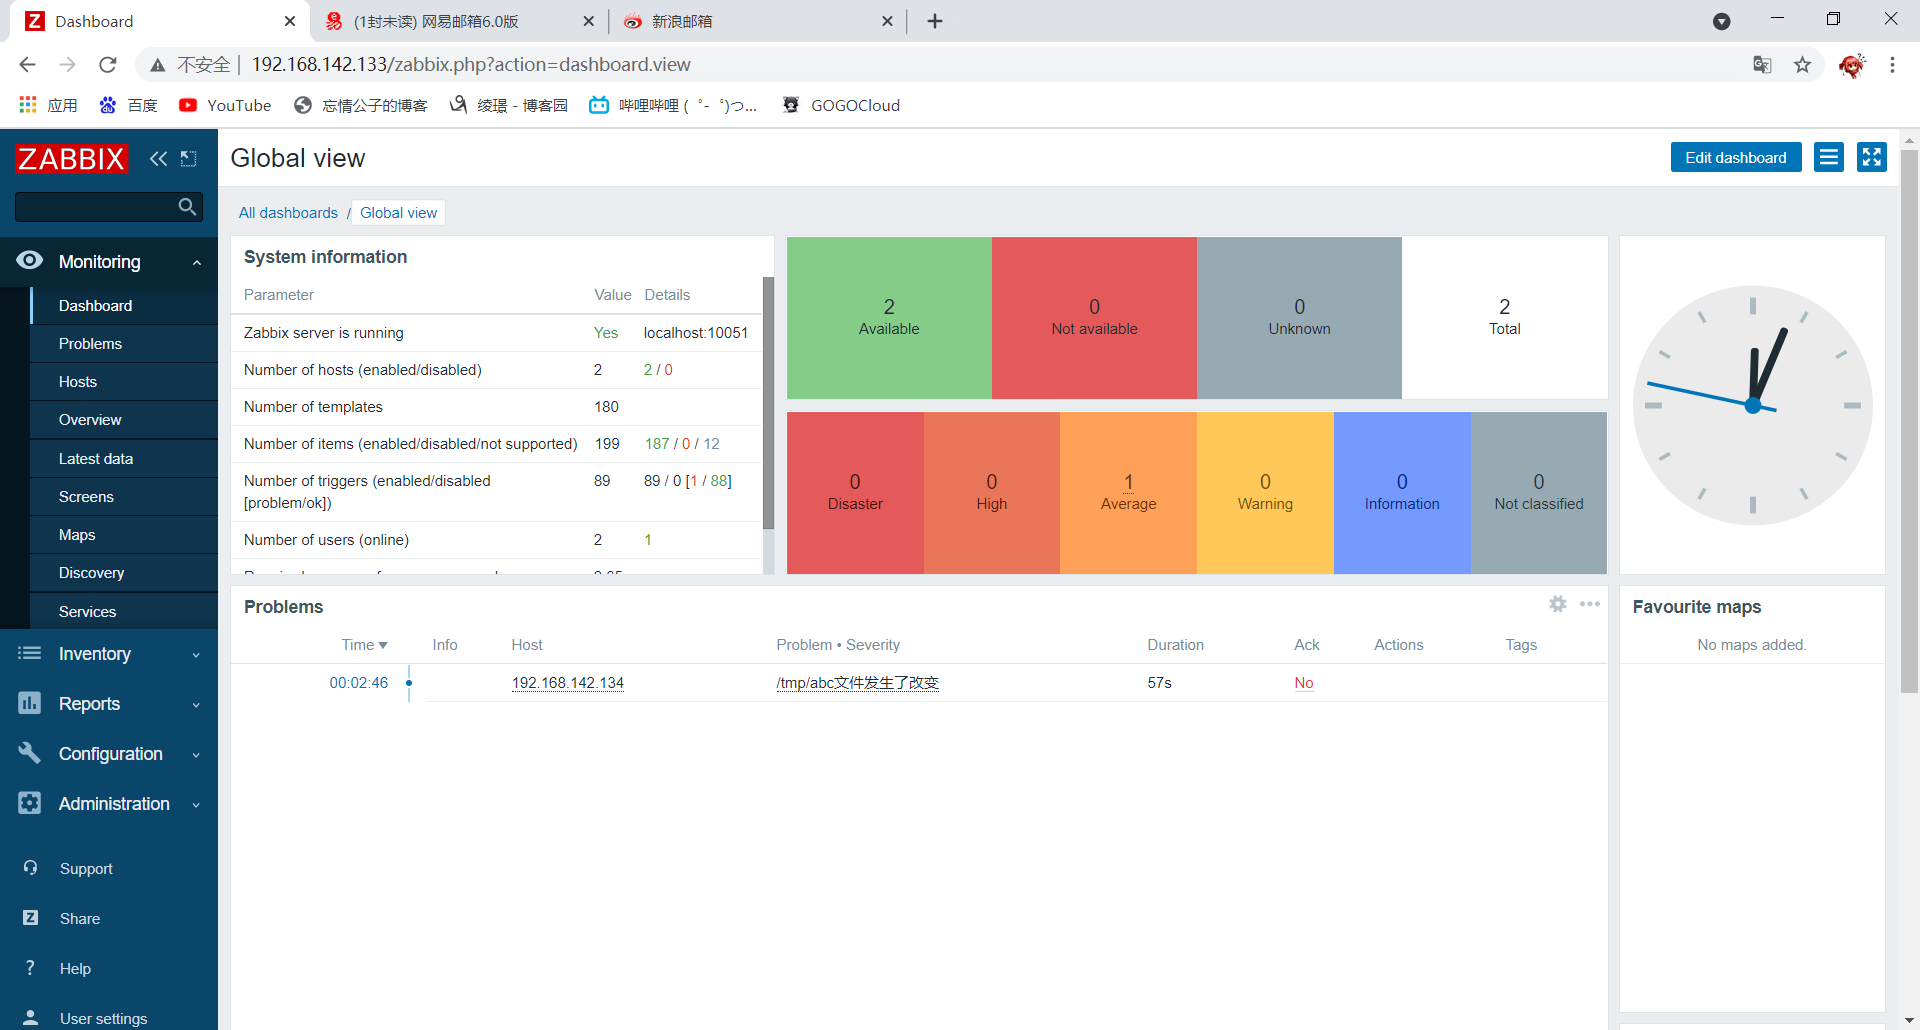
Task: Open new browser tab with plus
Action: click(x=935, y=21)
